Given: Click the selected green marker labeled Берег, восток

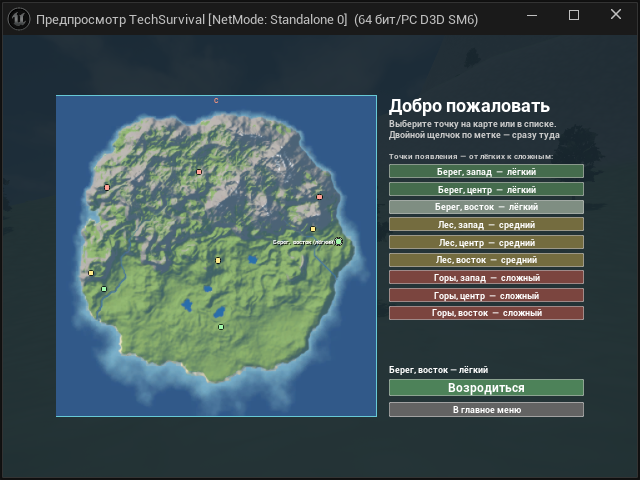Looking at the screenshot, I should click(x=338, y=242).
